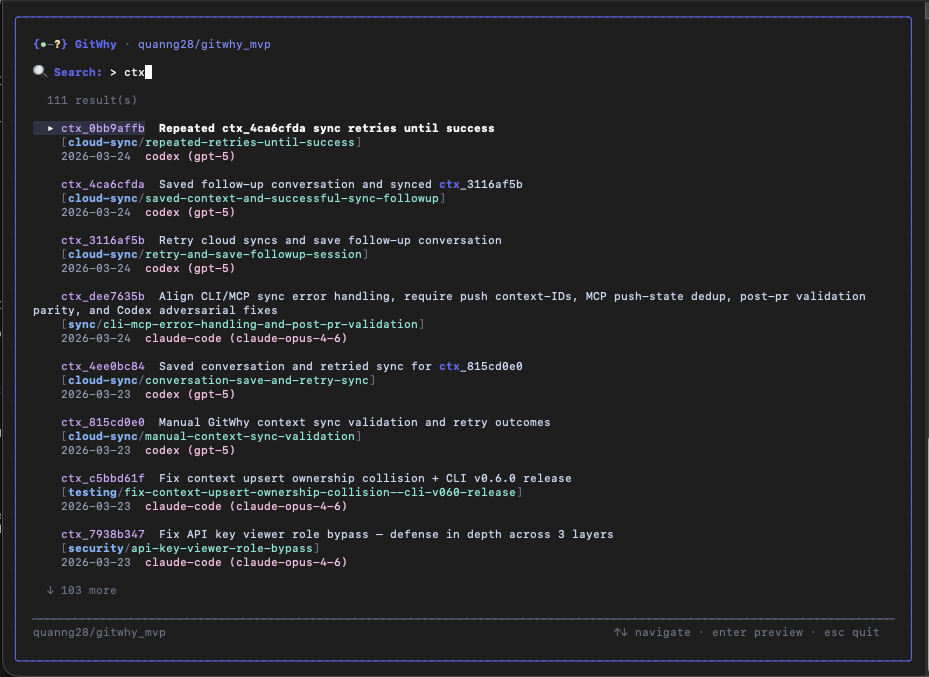Click title Fix context upsert ownership collision
The height and width of the screenshot is (677, 929).
tap(365, 478)
